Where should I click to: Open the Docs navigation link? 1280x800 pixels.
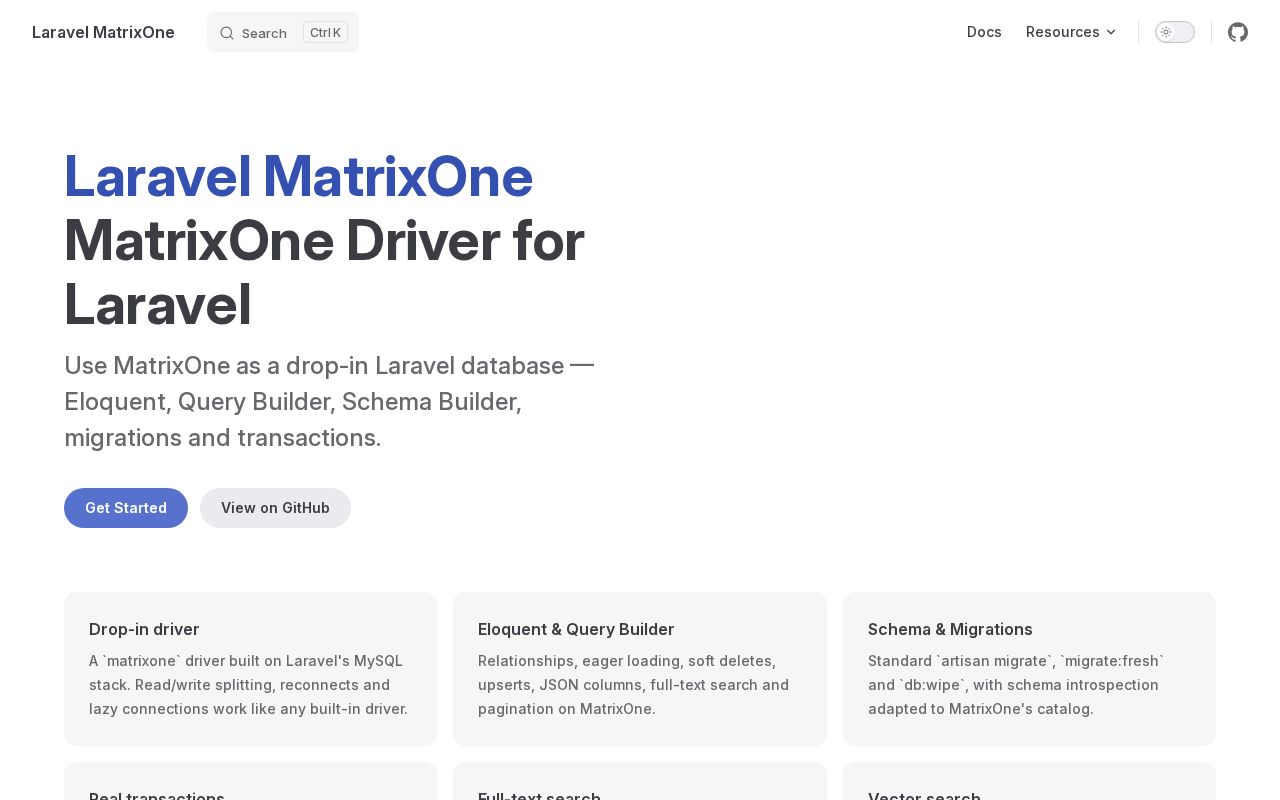[984, 32]
